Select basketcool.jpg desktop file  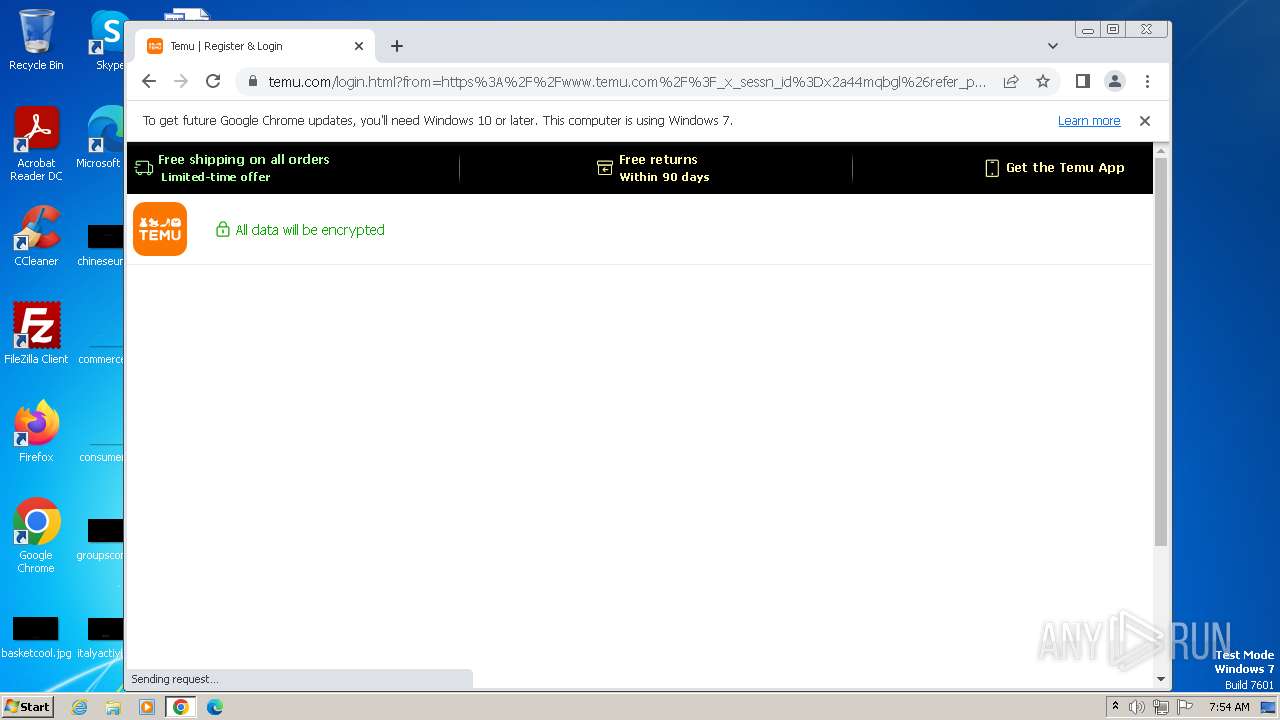coord(36,637)
